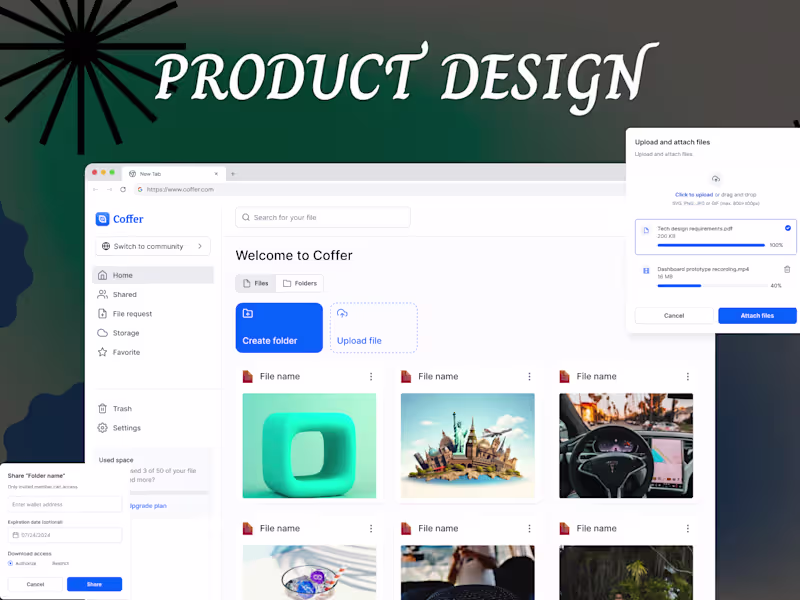
Task: Open the Settings from the sidebar
Action: (125, 427)
